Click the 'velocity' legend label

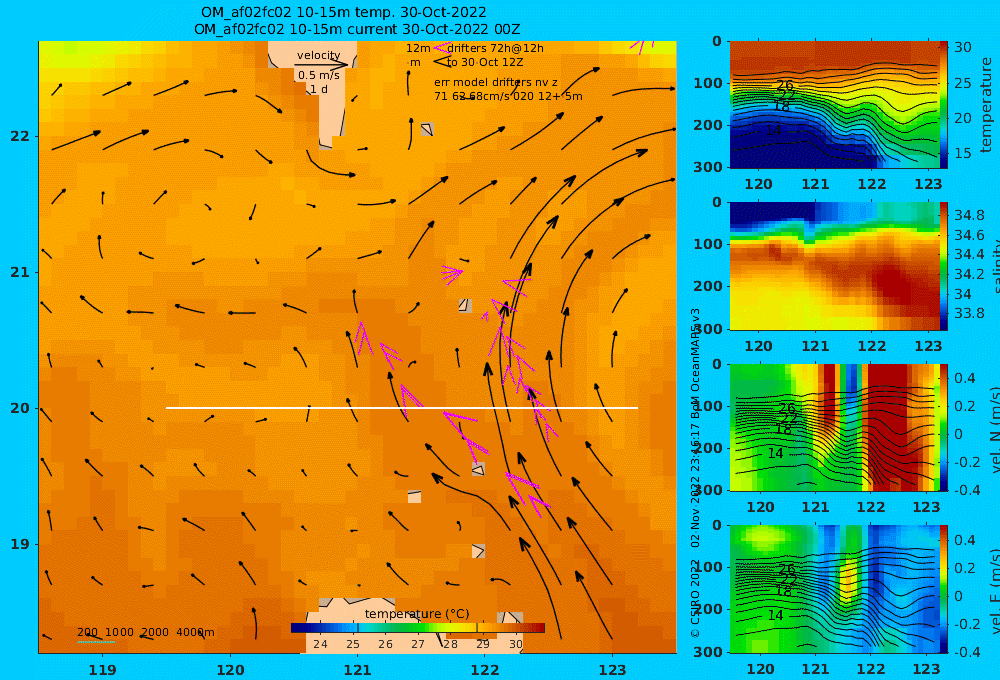[318, 55]
